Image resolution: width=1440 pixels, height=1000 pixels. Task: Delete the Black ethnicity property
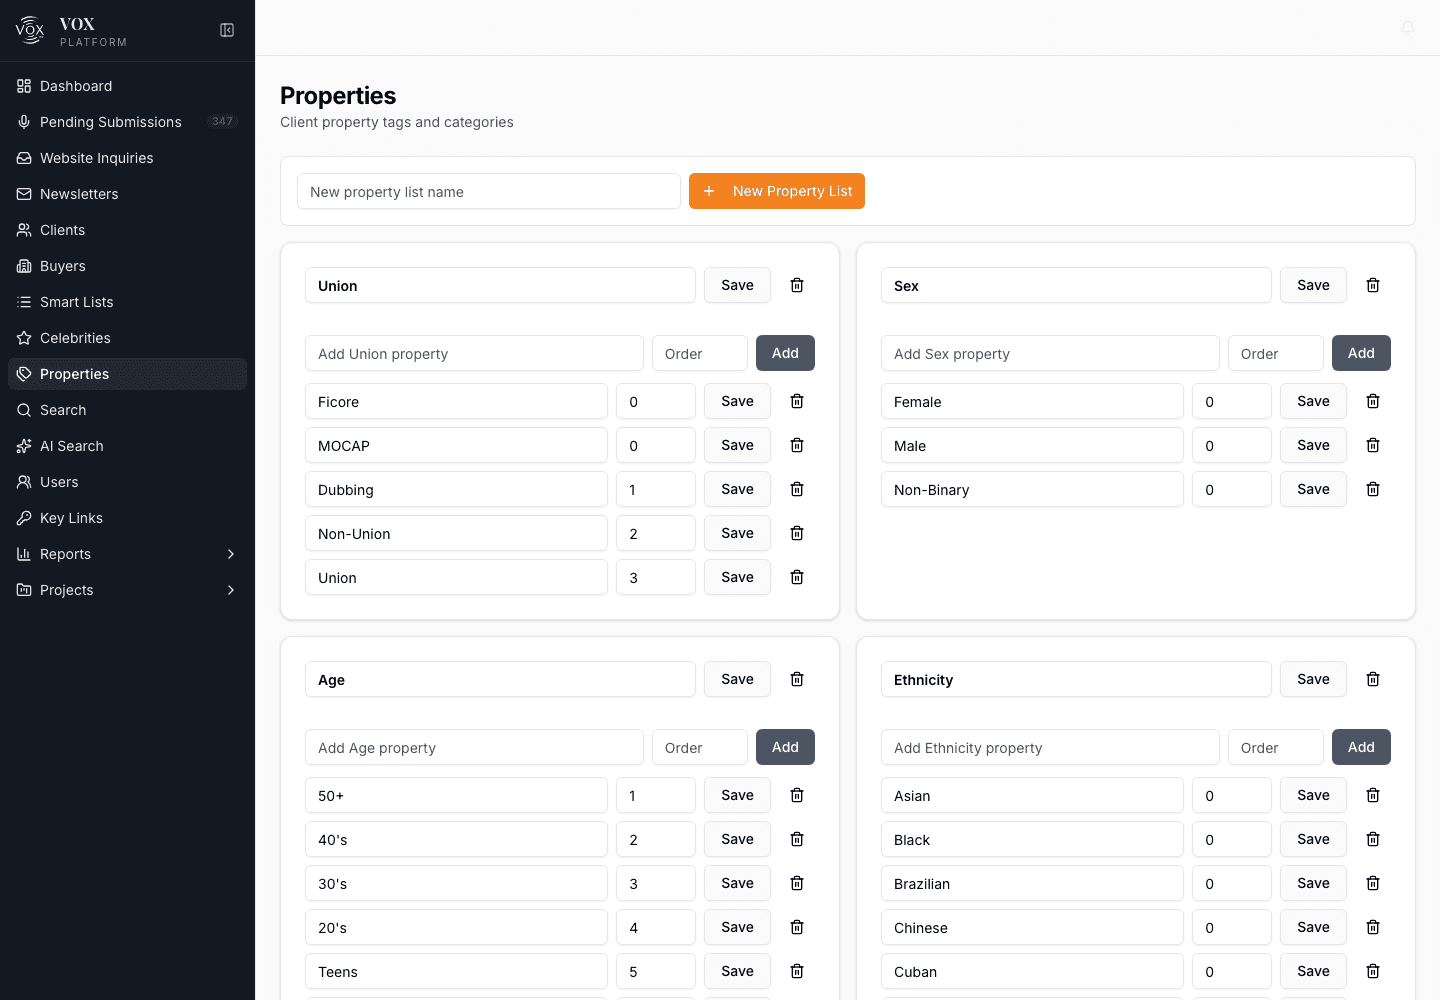pyautogui.click(x=1373, y=839)
